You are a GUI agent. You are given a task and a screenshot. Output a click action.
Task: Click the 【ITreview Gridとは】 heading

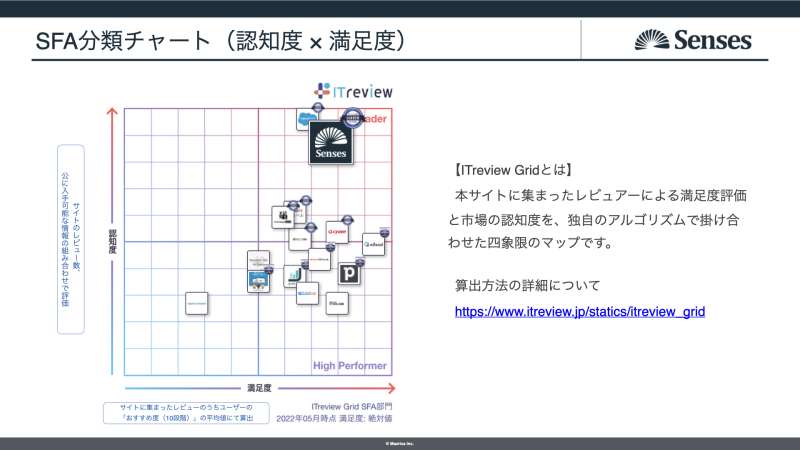(x=512, y=170)
